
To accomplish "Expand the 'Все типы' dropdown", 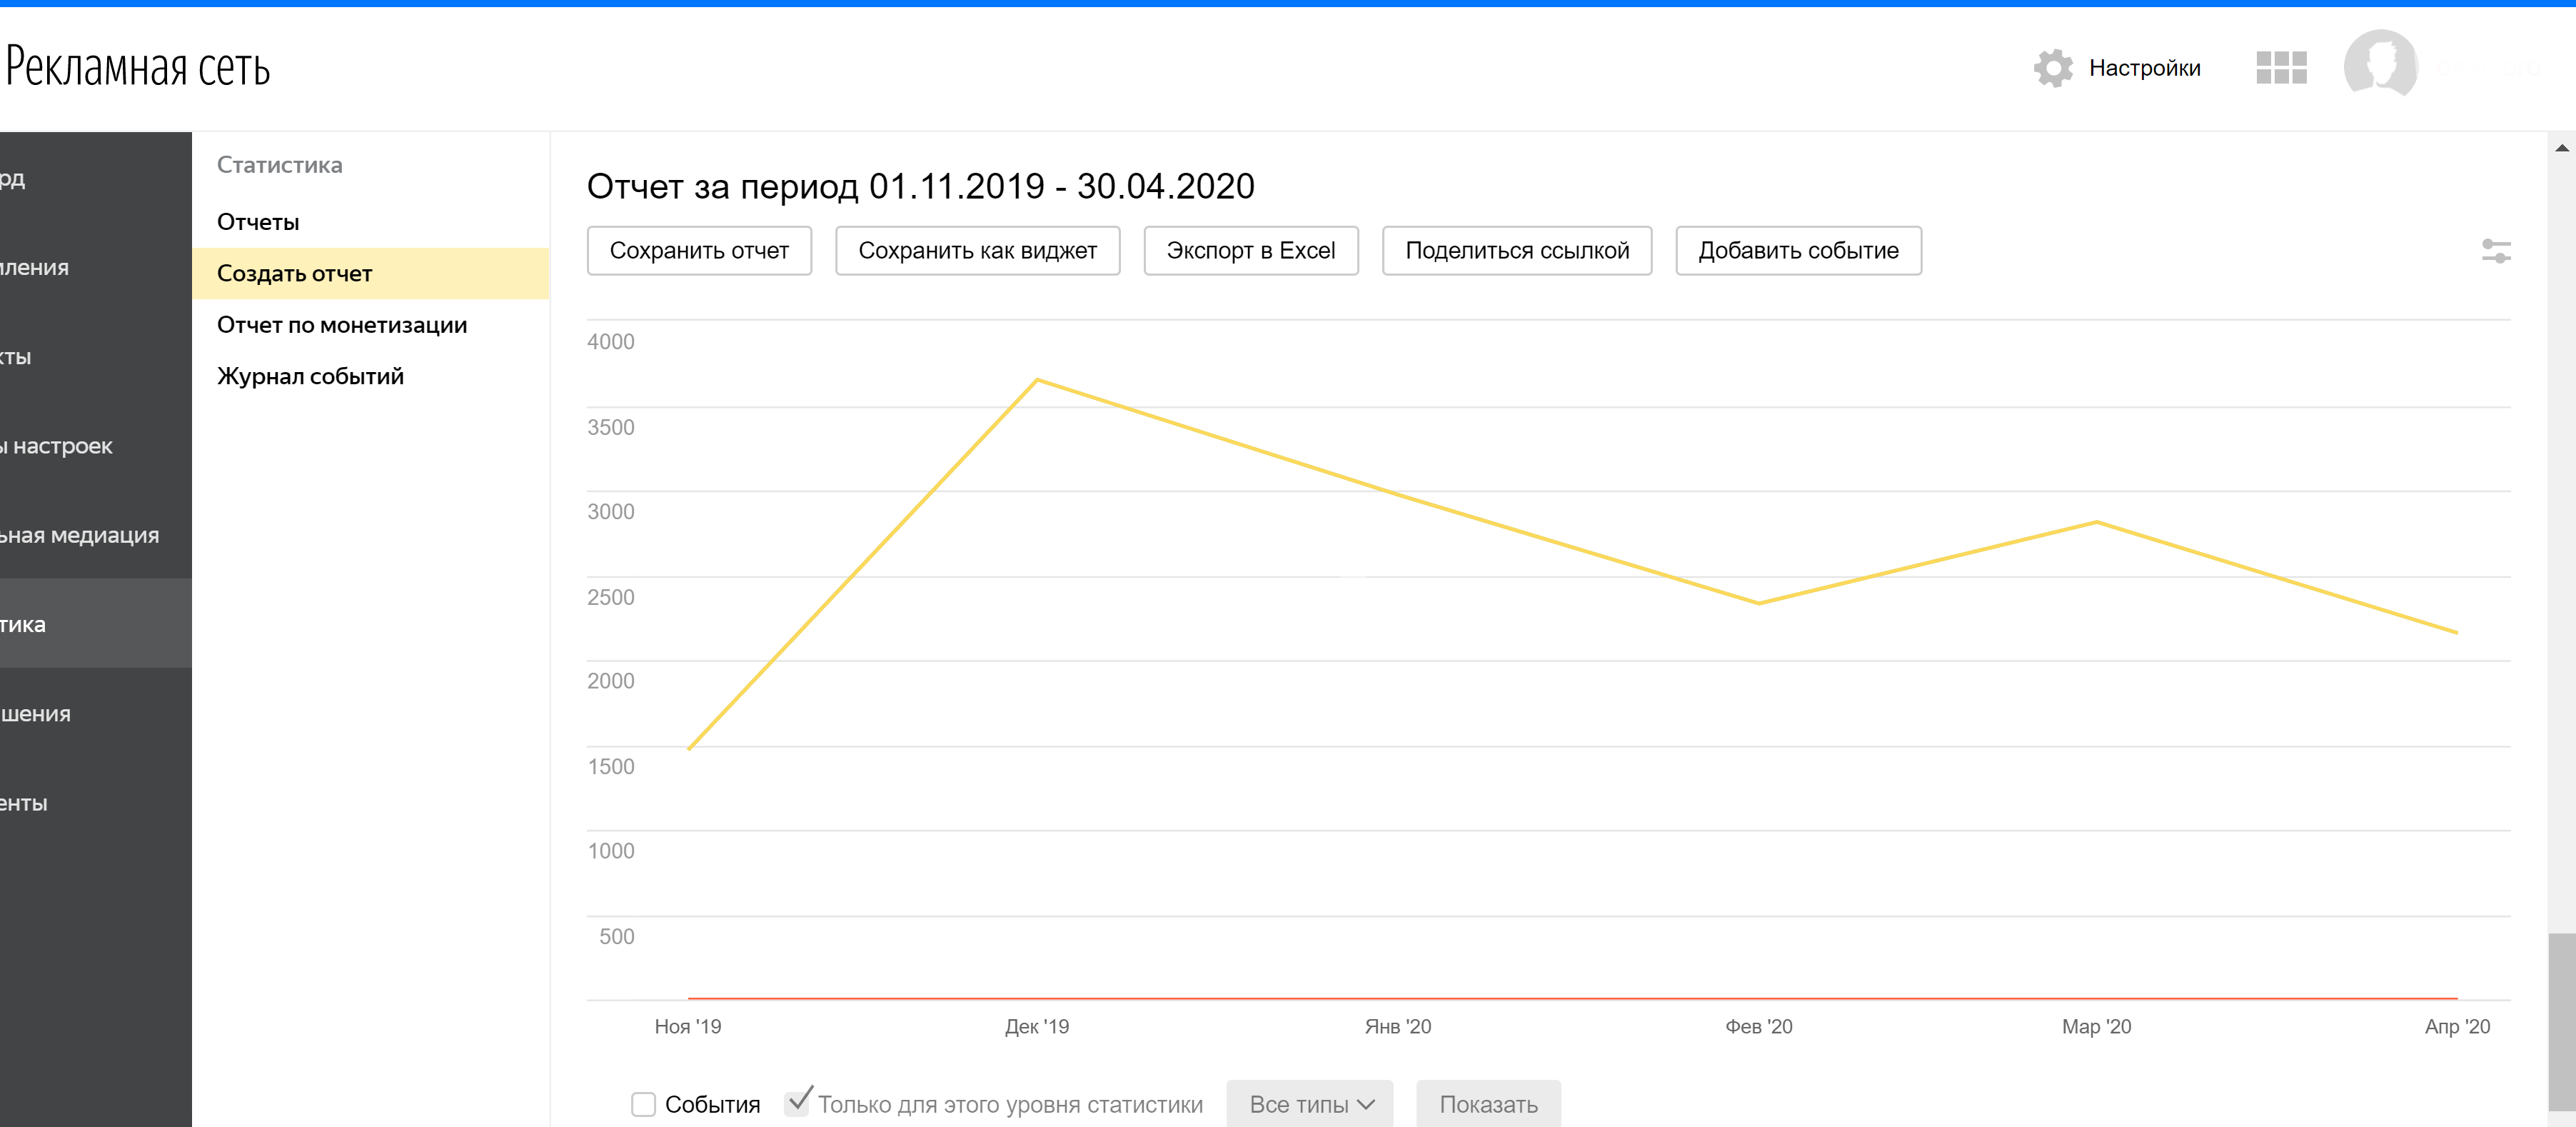I will tap(1309, 1104).
